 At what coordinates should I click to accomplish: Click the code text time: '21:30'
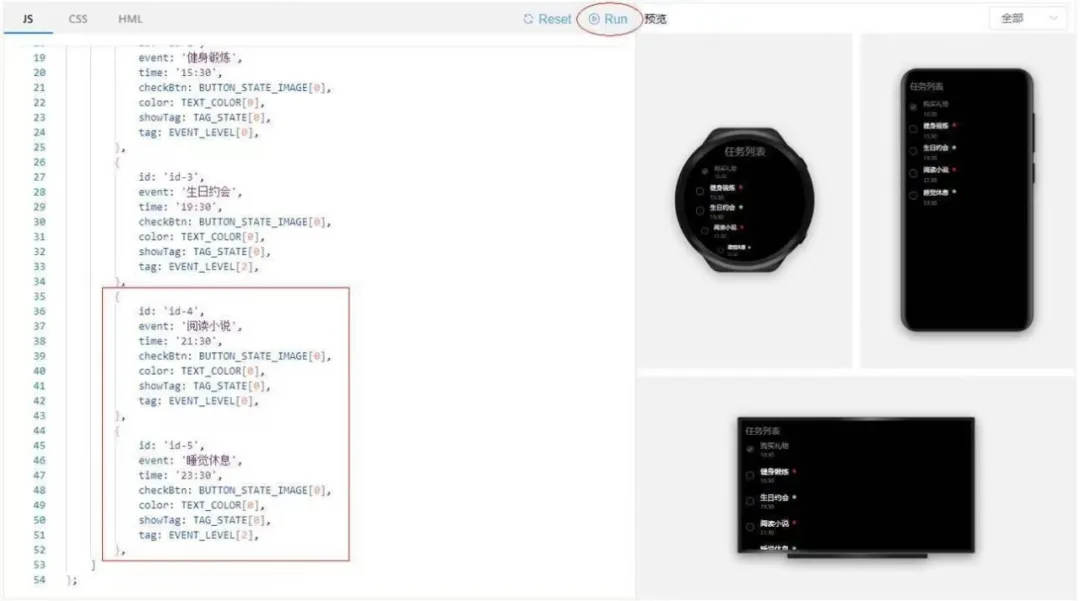click(180, 341)
